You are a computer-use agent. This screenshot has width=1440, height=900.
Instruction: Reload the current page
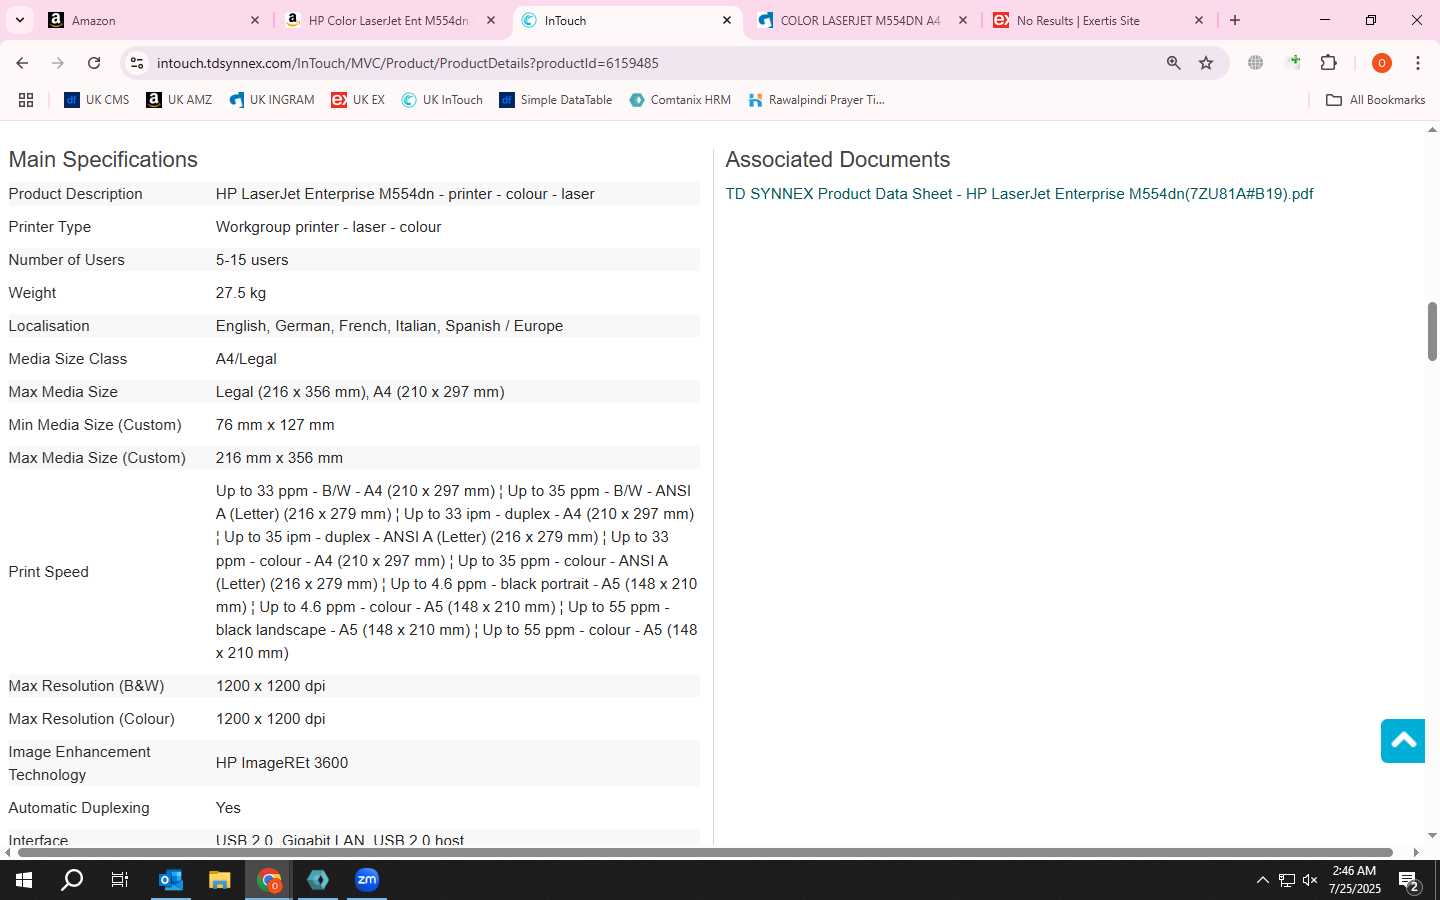94,63
